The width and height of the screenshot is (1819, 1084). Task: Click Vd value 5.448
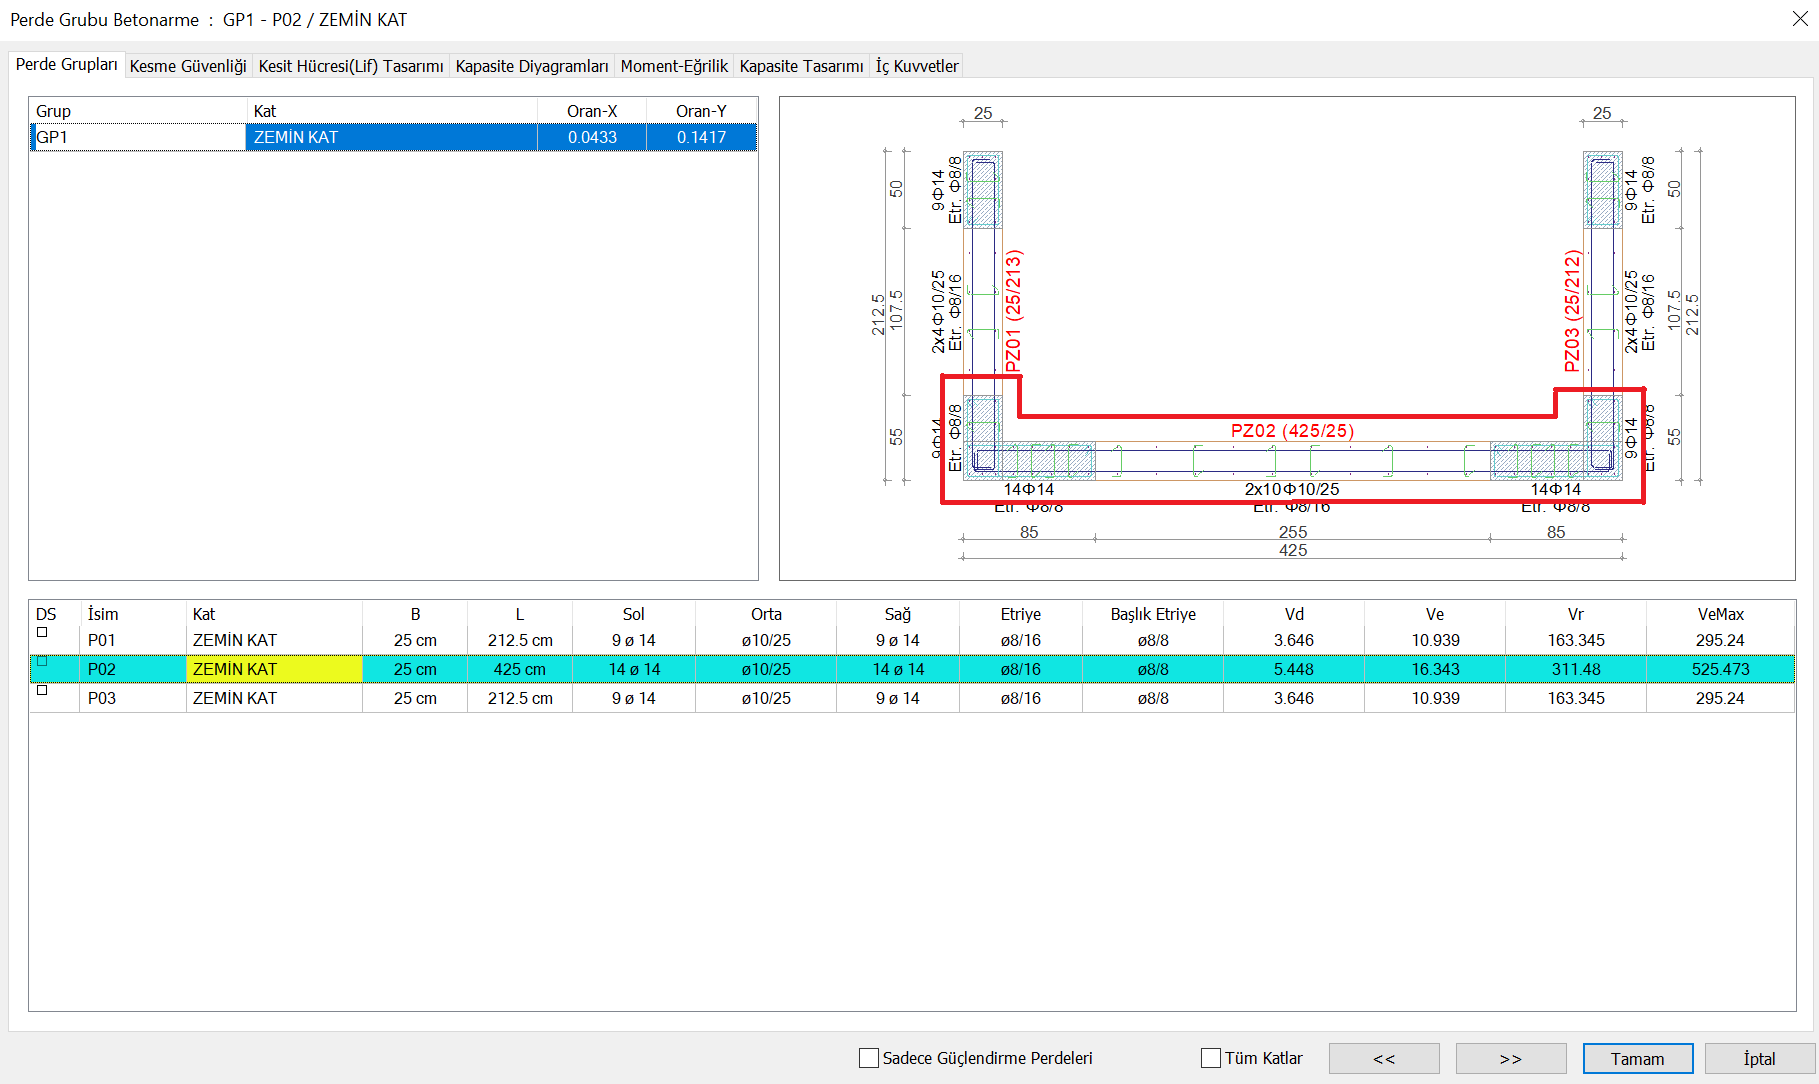tap(1294, 669)
